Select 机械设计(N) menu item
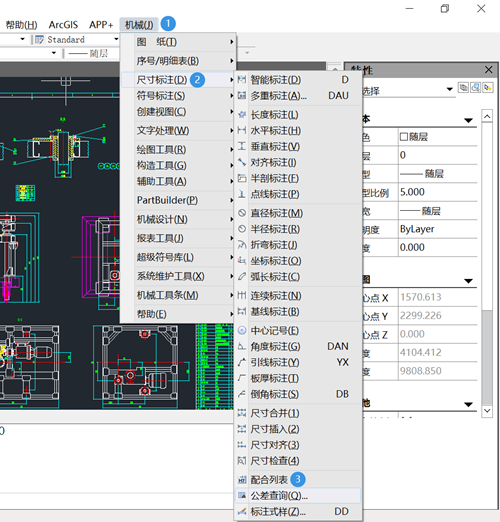500x522 pixels. tap(178, 219)
